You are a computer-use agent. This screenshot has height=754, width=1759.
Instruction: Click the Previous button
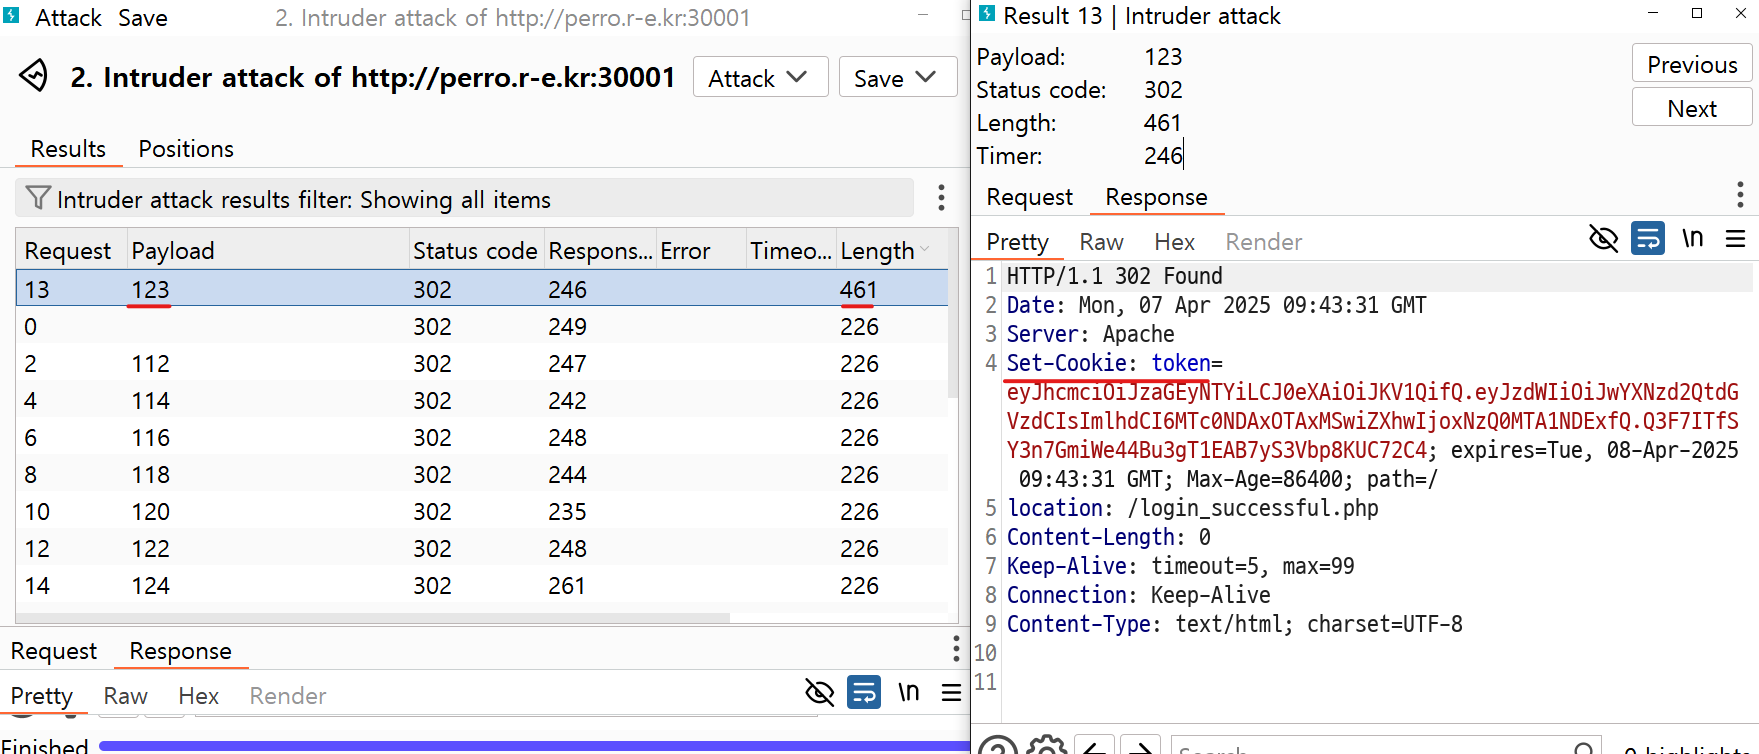coord(1692,64)
